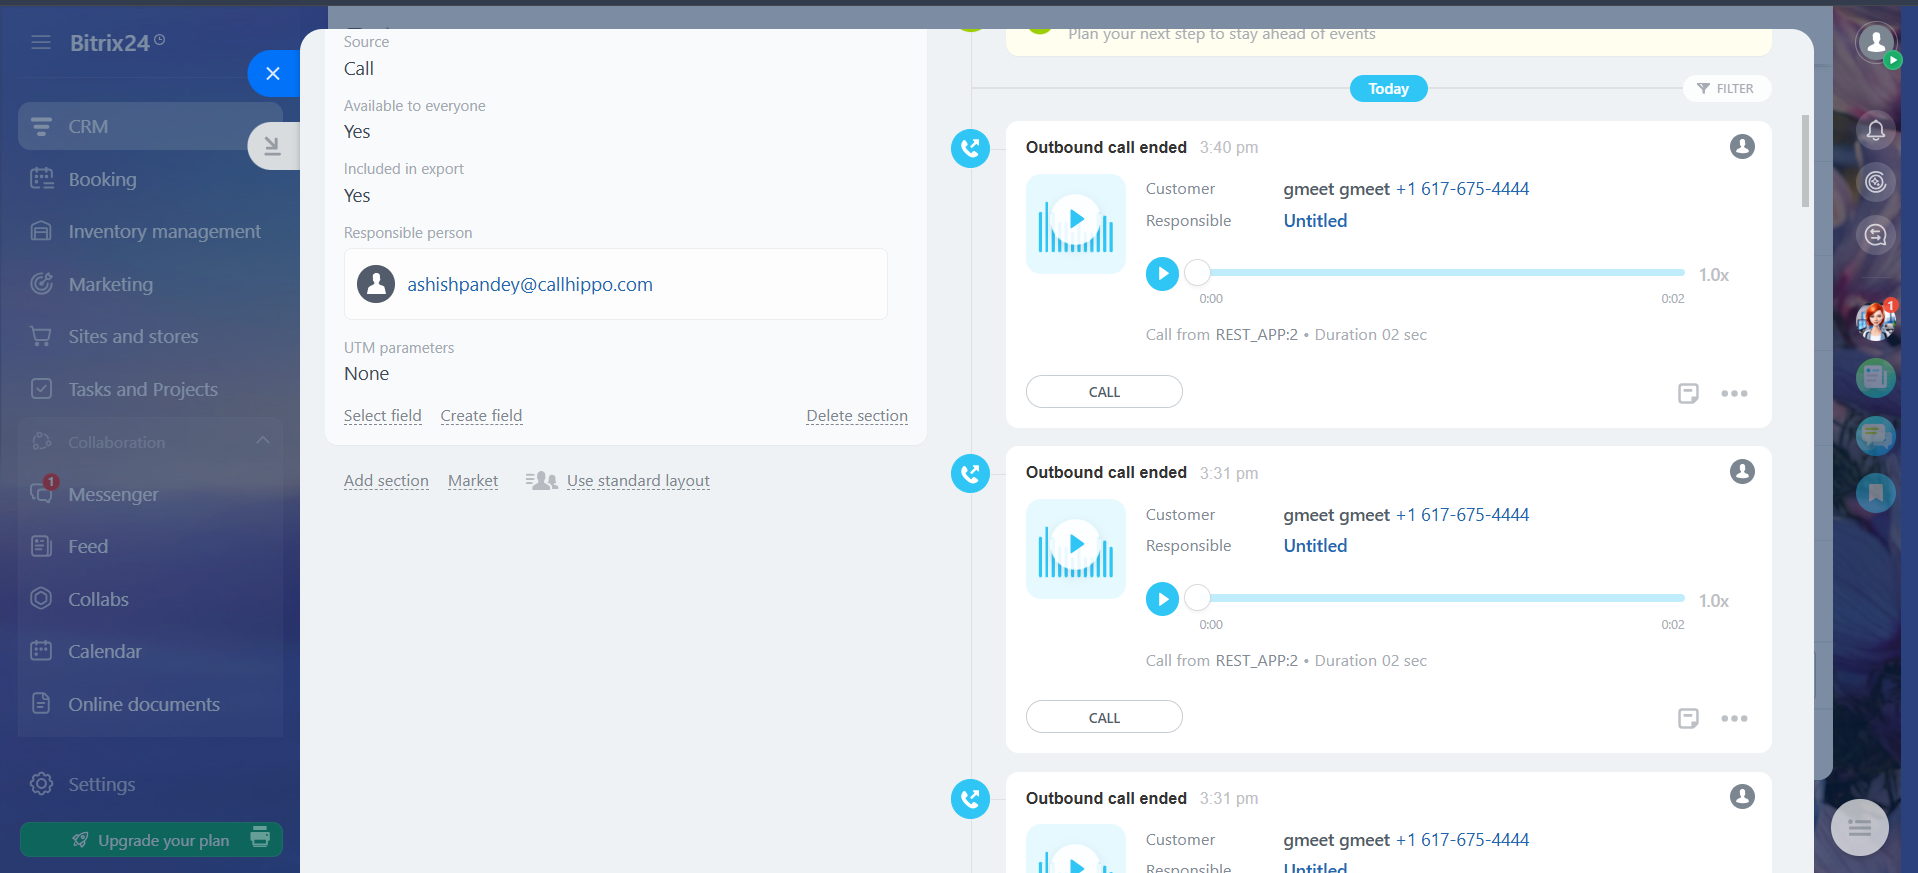The height and width of the screenshot is (873, 1918).
Task: Click Create field link
Action: click(x=481, y=416)
